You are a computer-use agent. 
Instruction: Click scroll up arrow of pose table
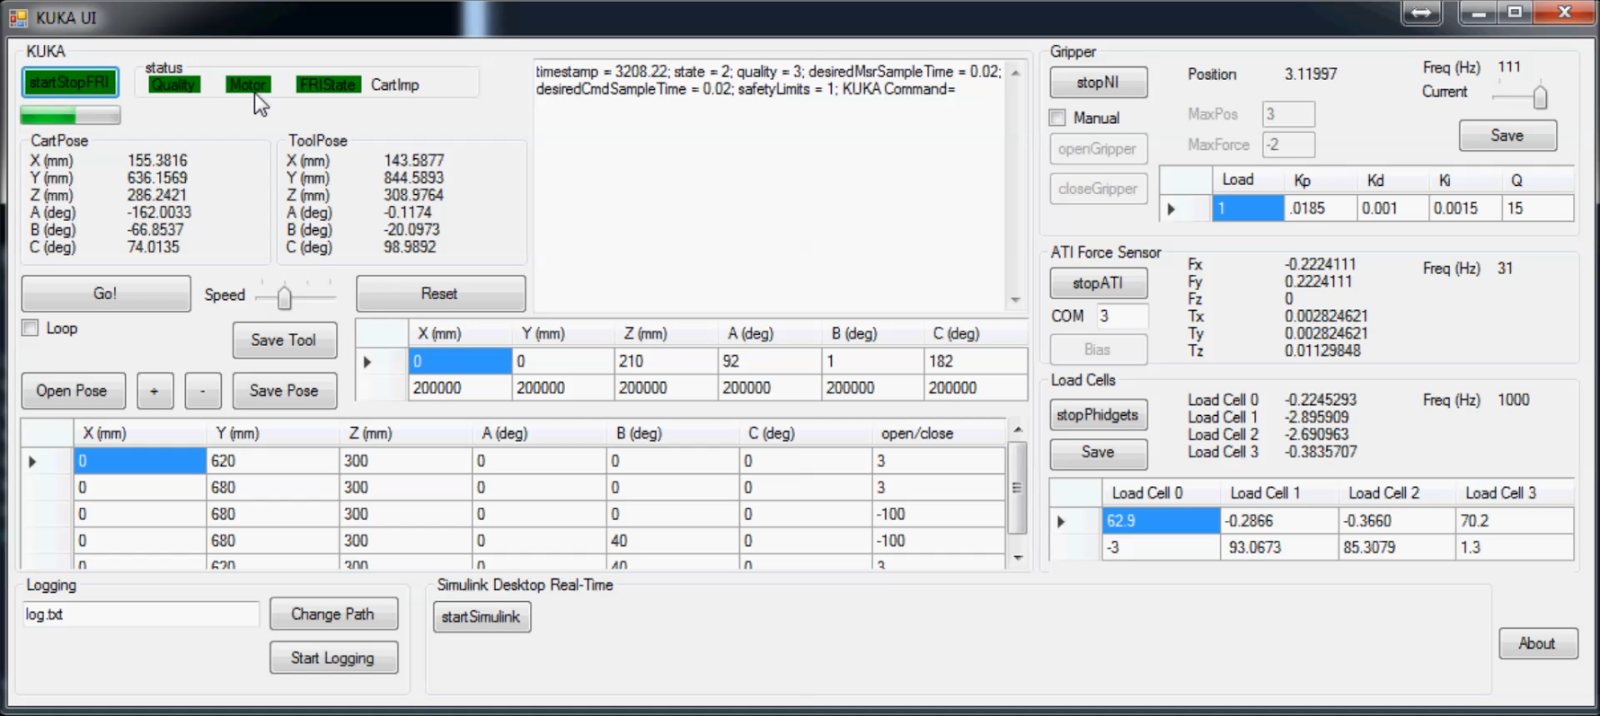coord(1018,430)
